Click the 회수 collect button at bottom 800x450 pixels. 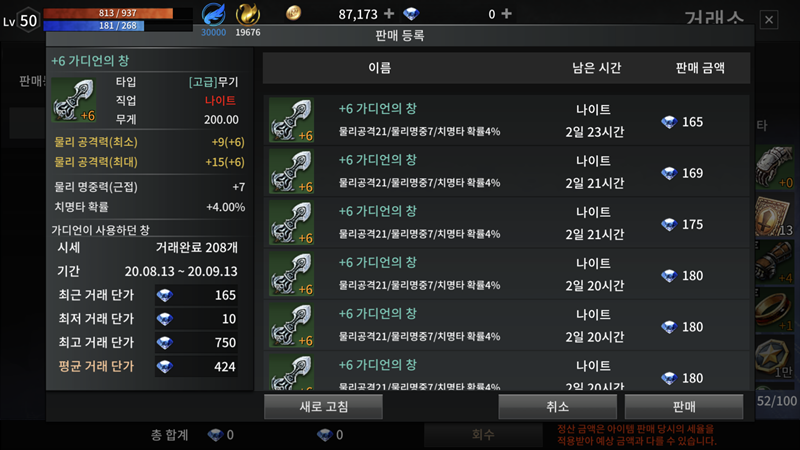pyautogui.click(x=483, y=435)
